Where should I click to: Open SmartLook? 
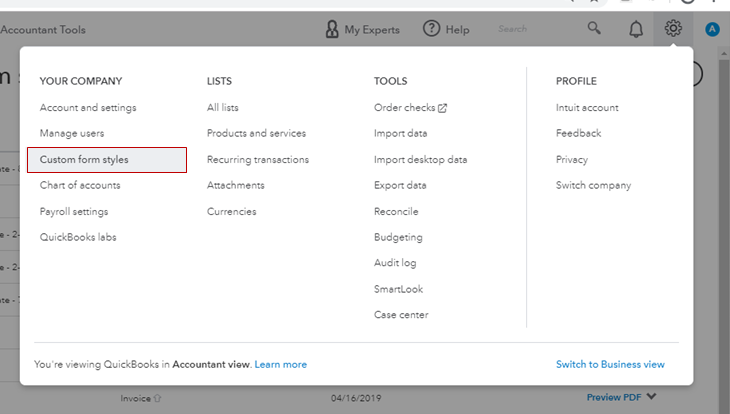click(x=399, y=289)
